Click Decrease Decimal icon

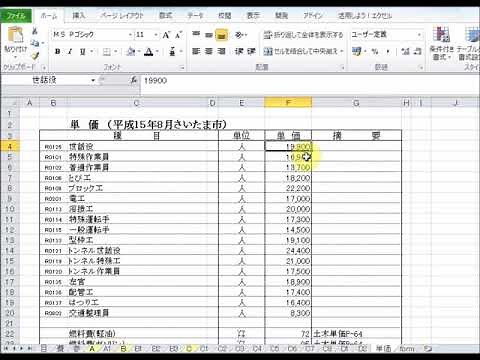pos(418,51)
